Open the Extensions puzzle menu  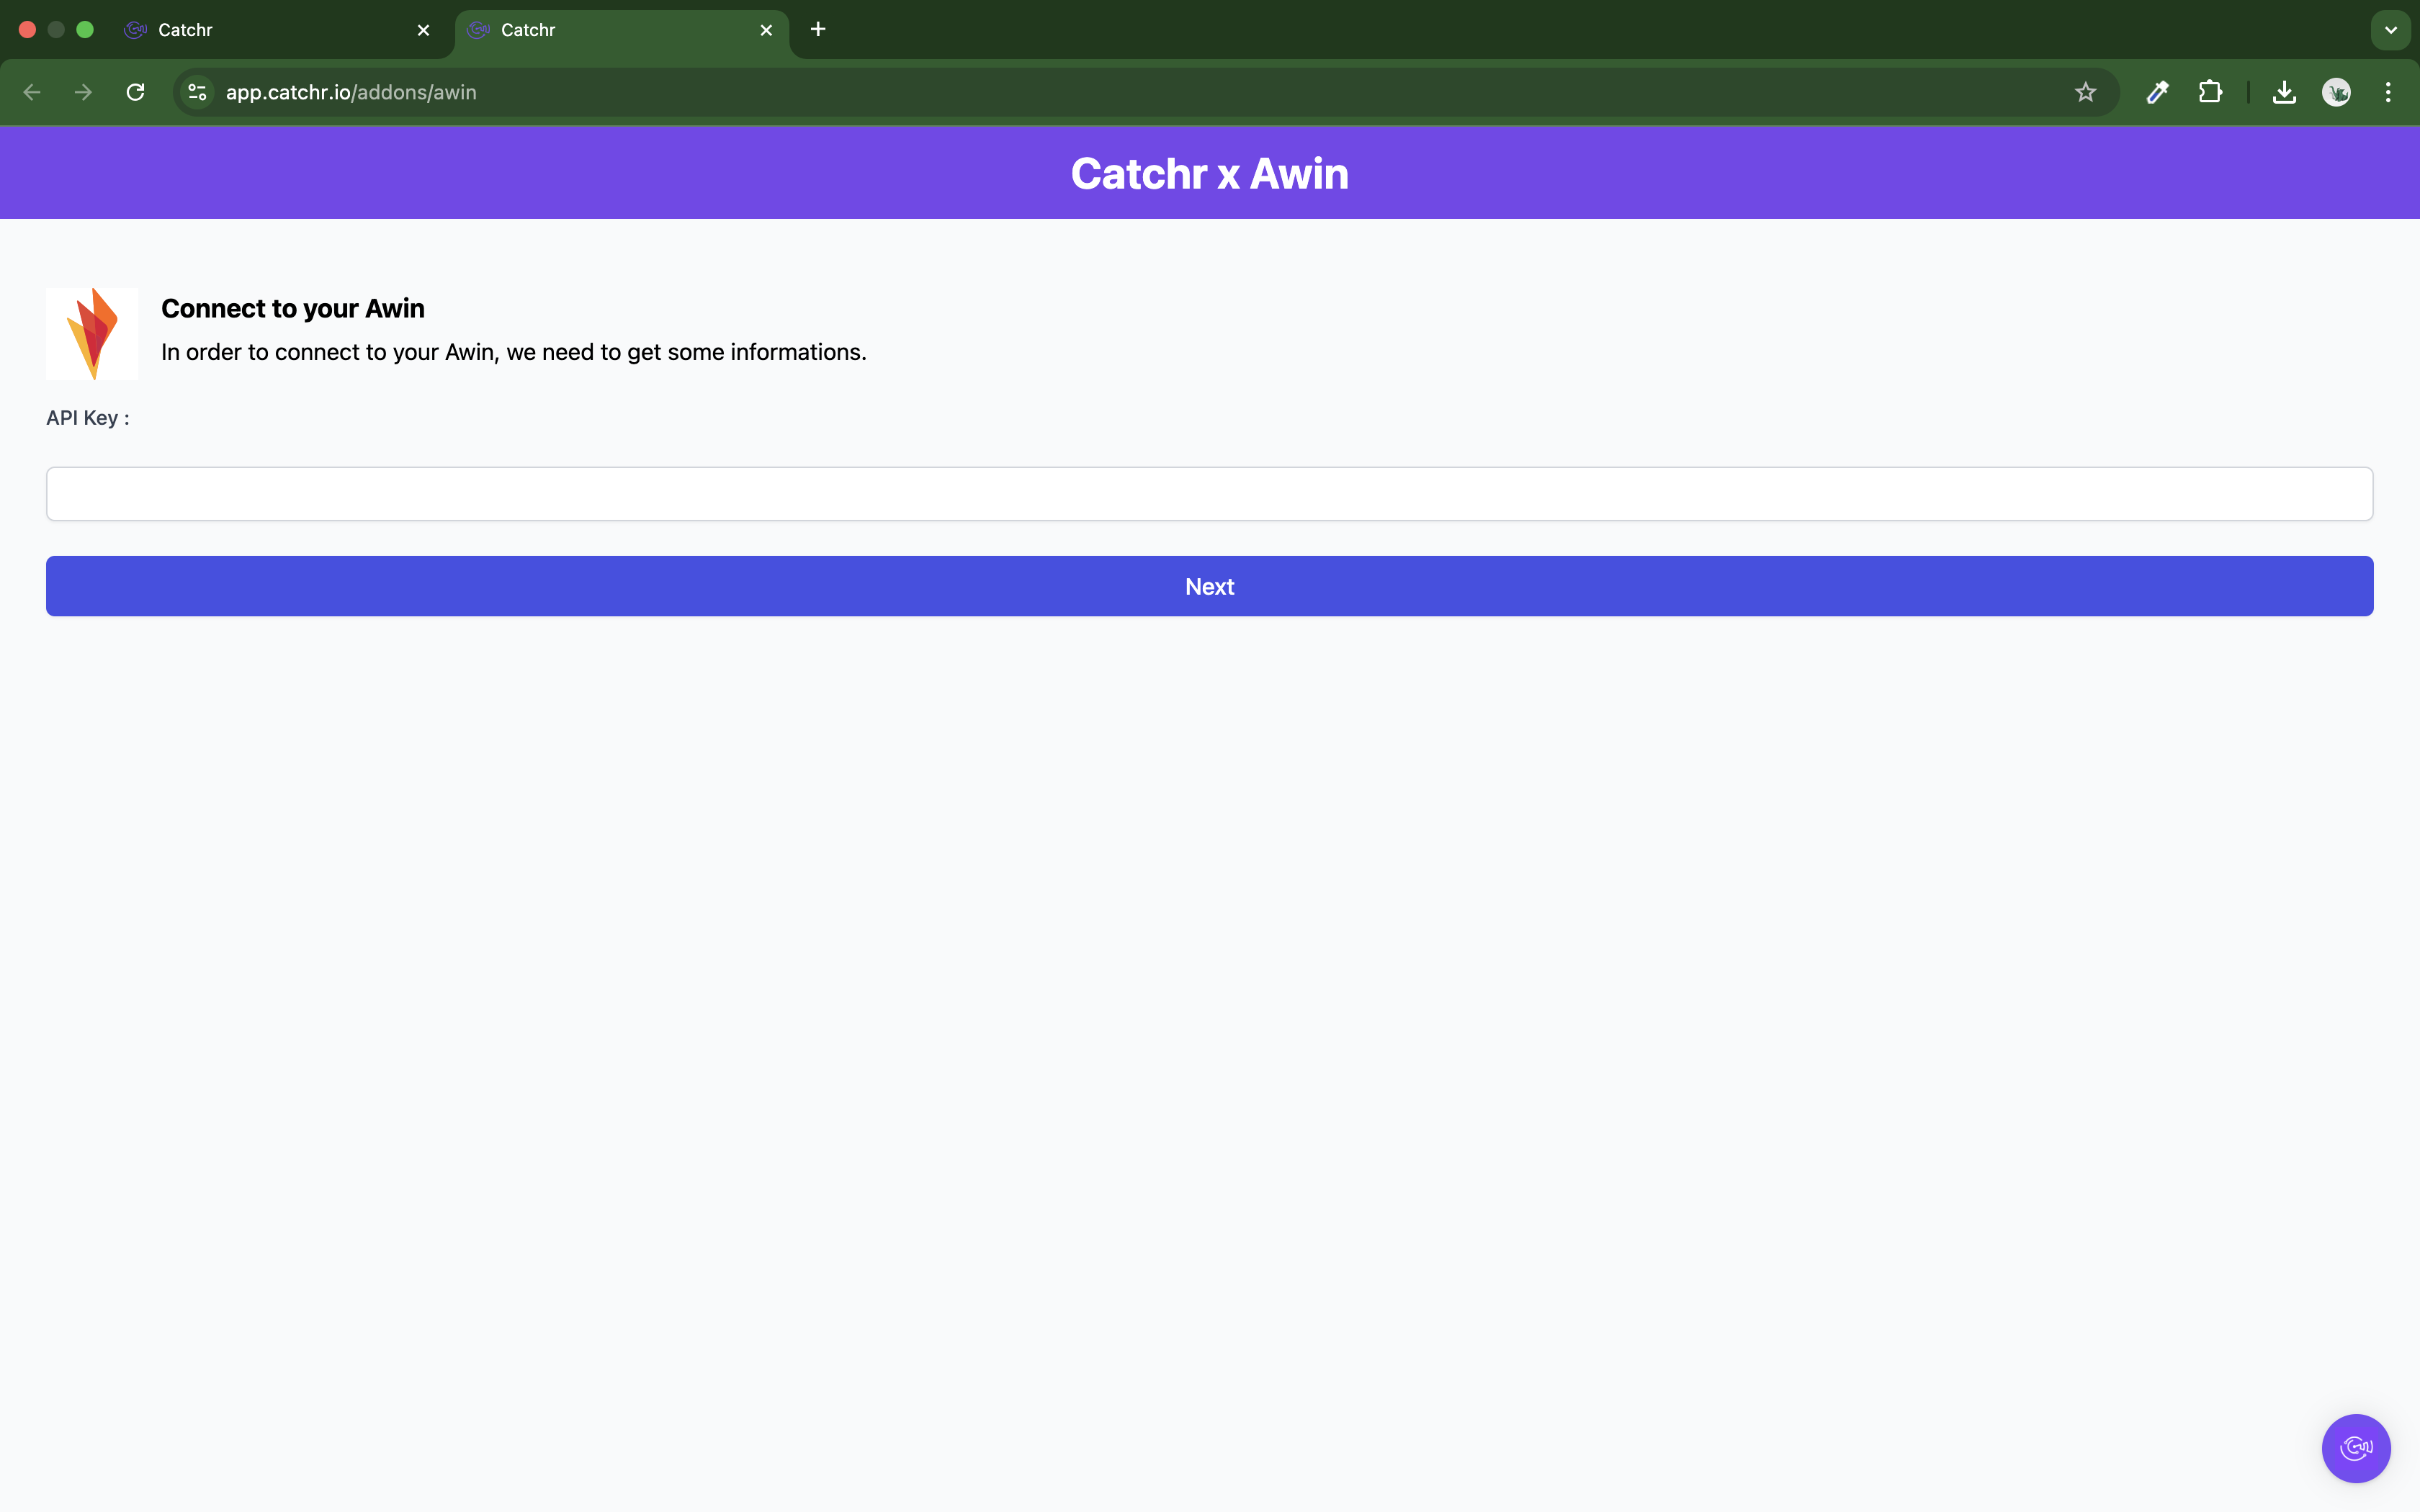pyautogui.click(x=2210, y=92)
